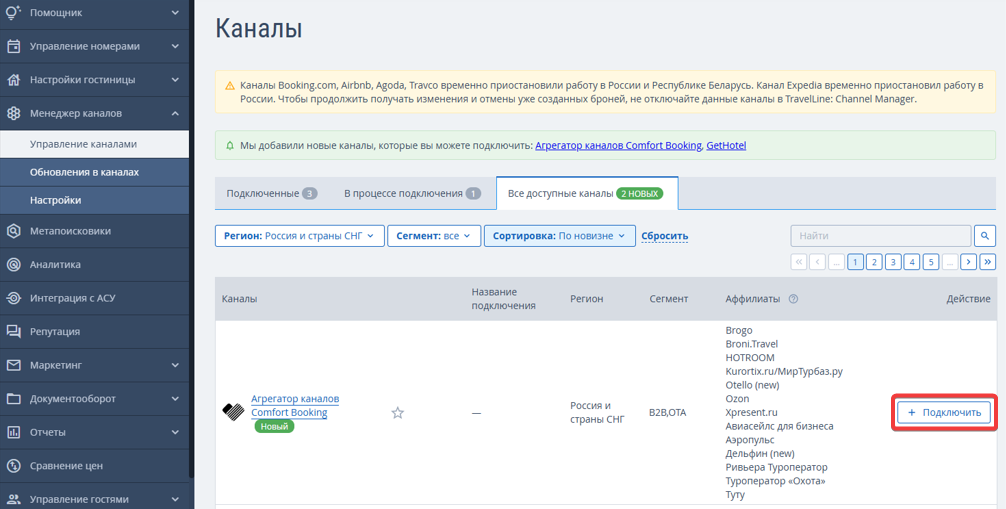Click the Каналы column header
The width and height of the screenshot is (1006, 509).
tap(239, 298)
